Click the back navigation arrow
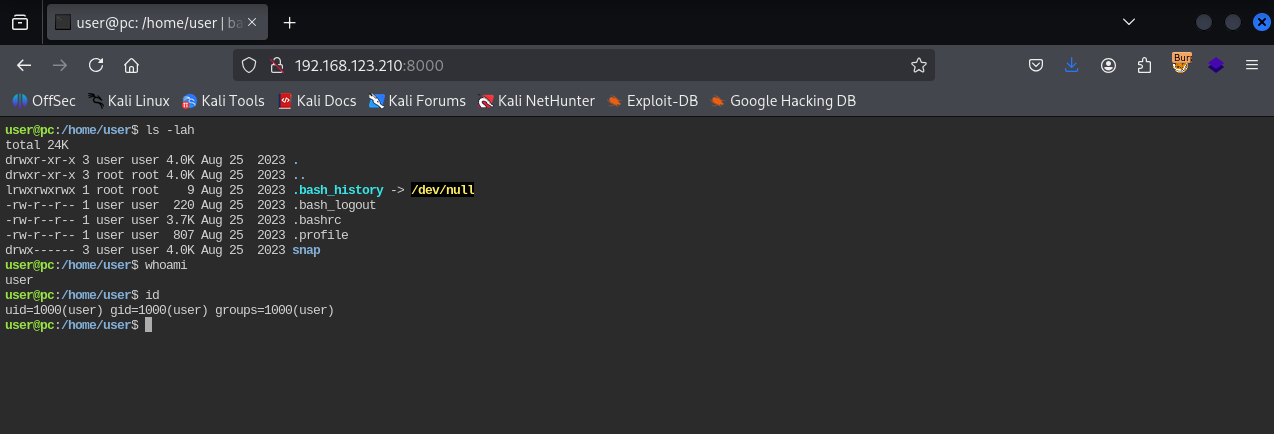The height and width of the screenshot is (434, 1274). 24,65
